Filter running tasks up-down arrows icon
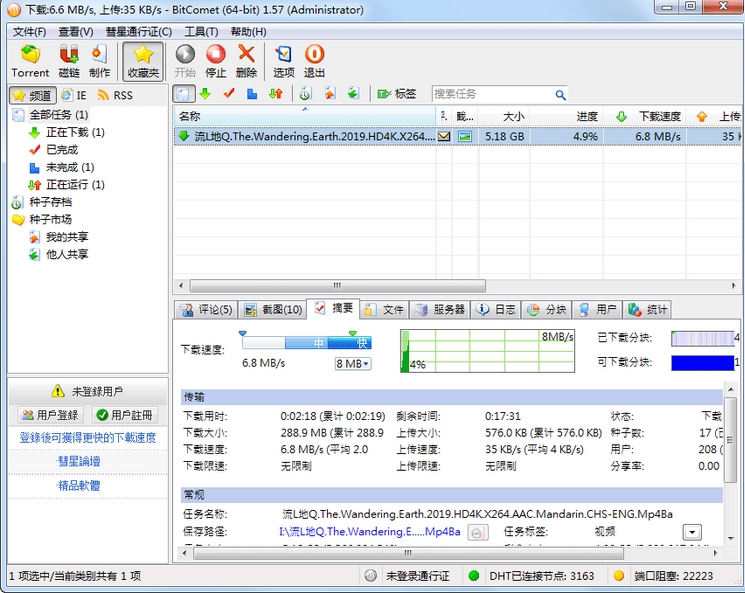This screenshot has height=593, width=745. click(x=276, y=94)
